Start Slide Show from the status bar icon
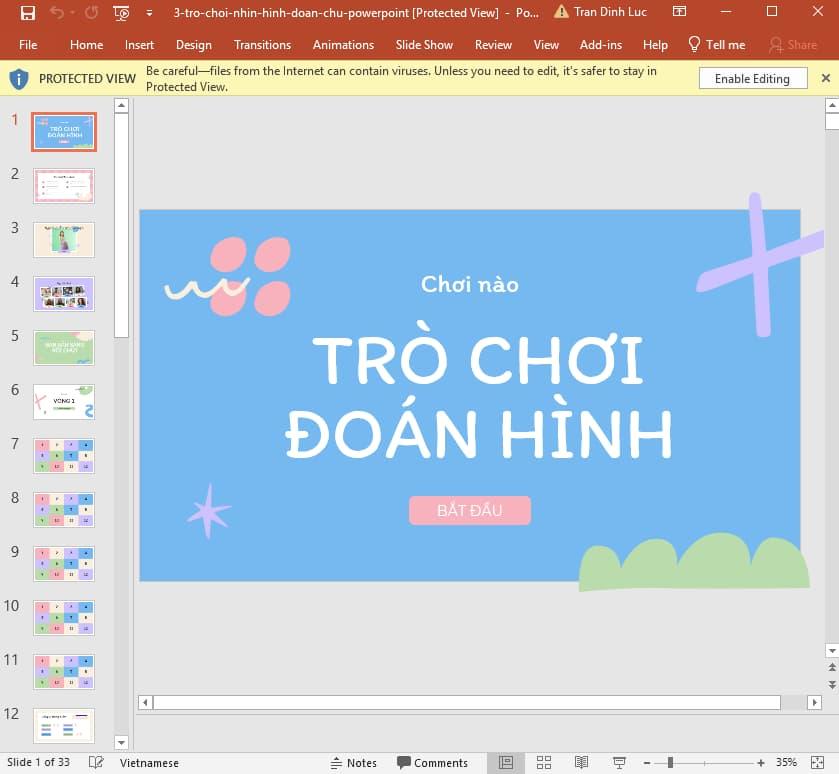This screenshot has width=839, height=774. pyautogui.click(x=619, y=762)
